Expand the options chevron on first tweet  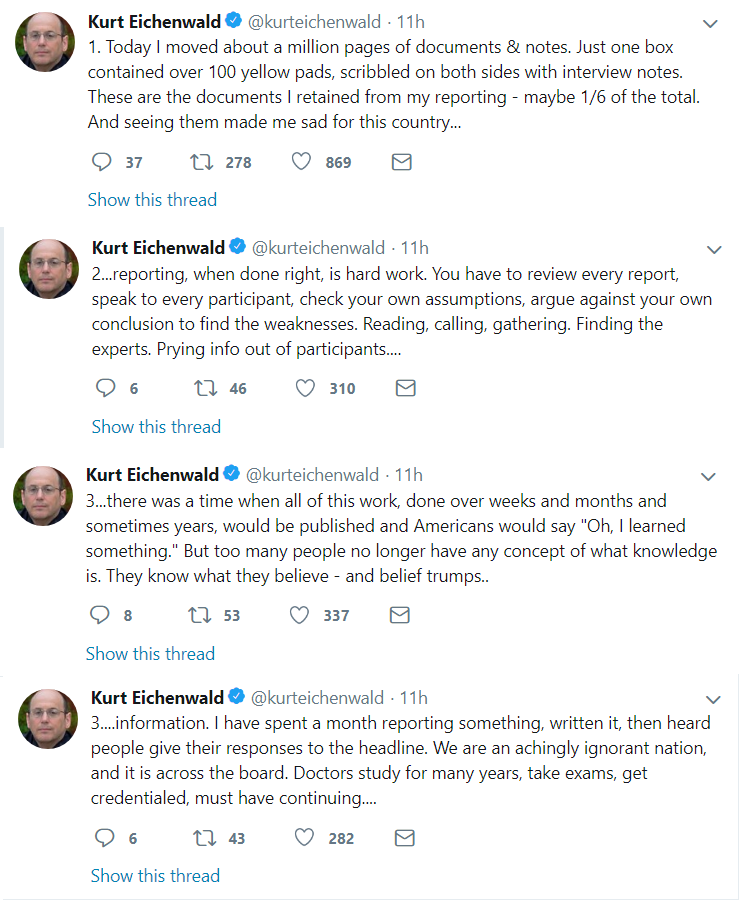point(710,24)
